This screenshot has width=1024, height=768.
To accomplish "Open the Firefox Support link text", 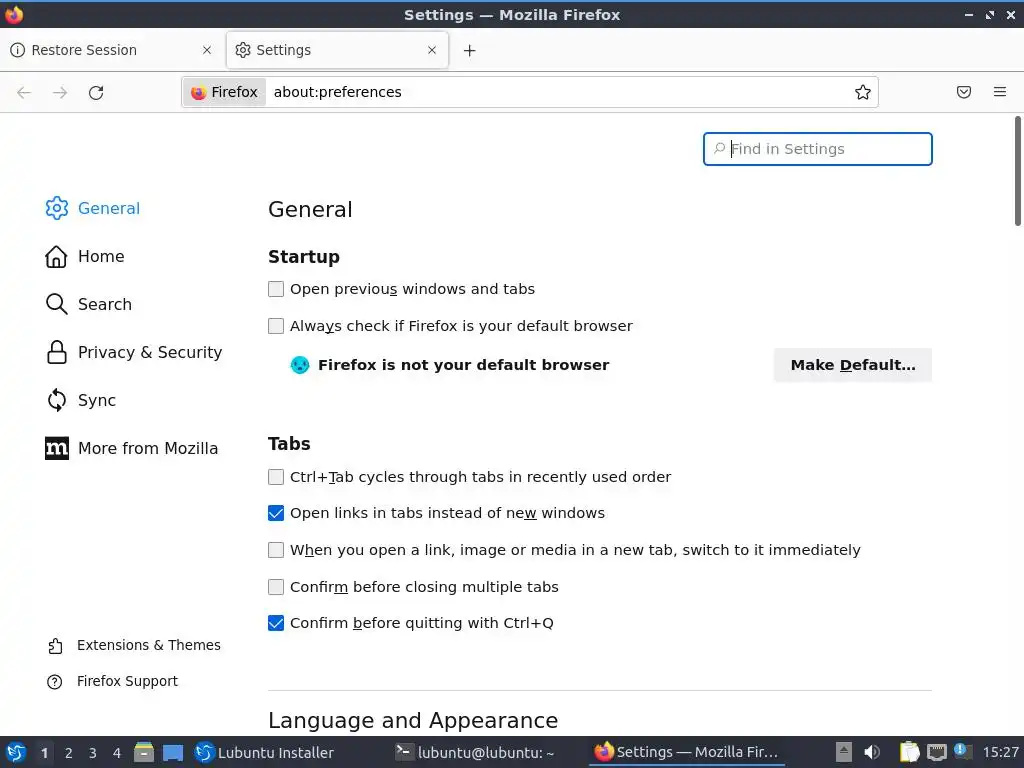I will [x=127, y=681].
